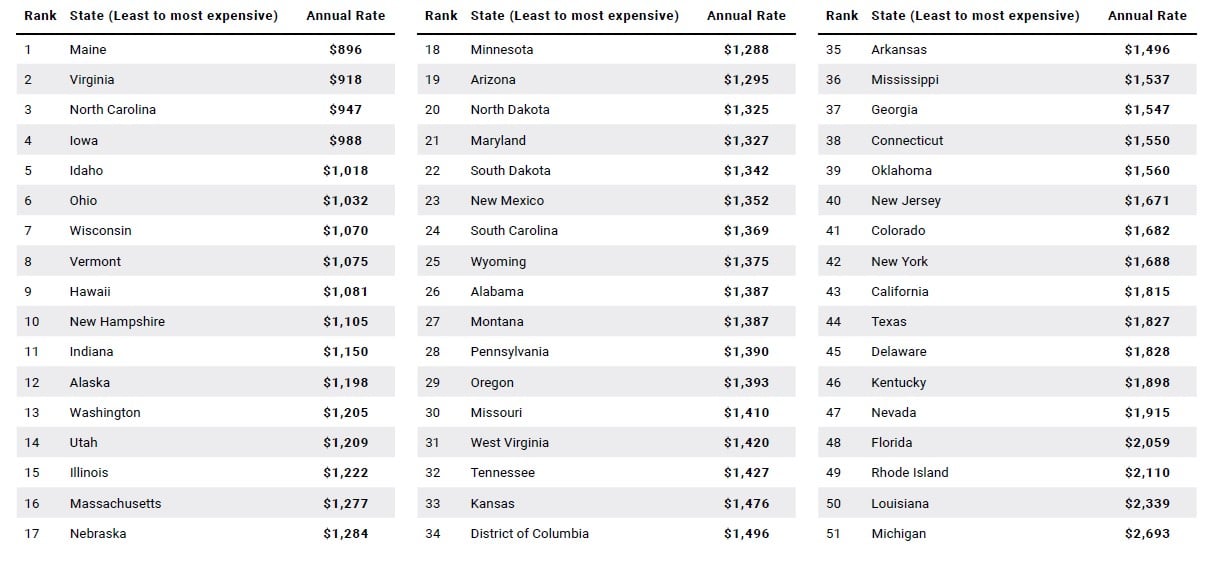Select the Texas row label

pyautogui.click(x=888, y=321)
